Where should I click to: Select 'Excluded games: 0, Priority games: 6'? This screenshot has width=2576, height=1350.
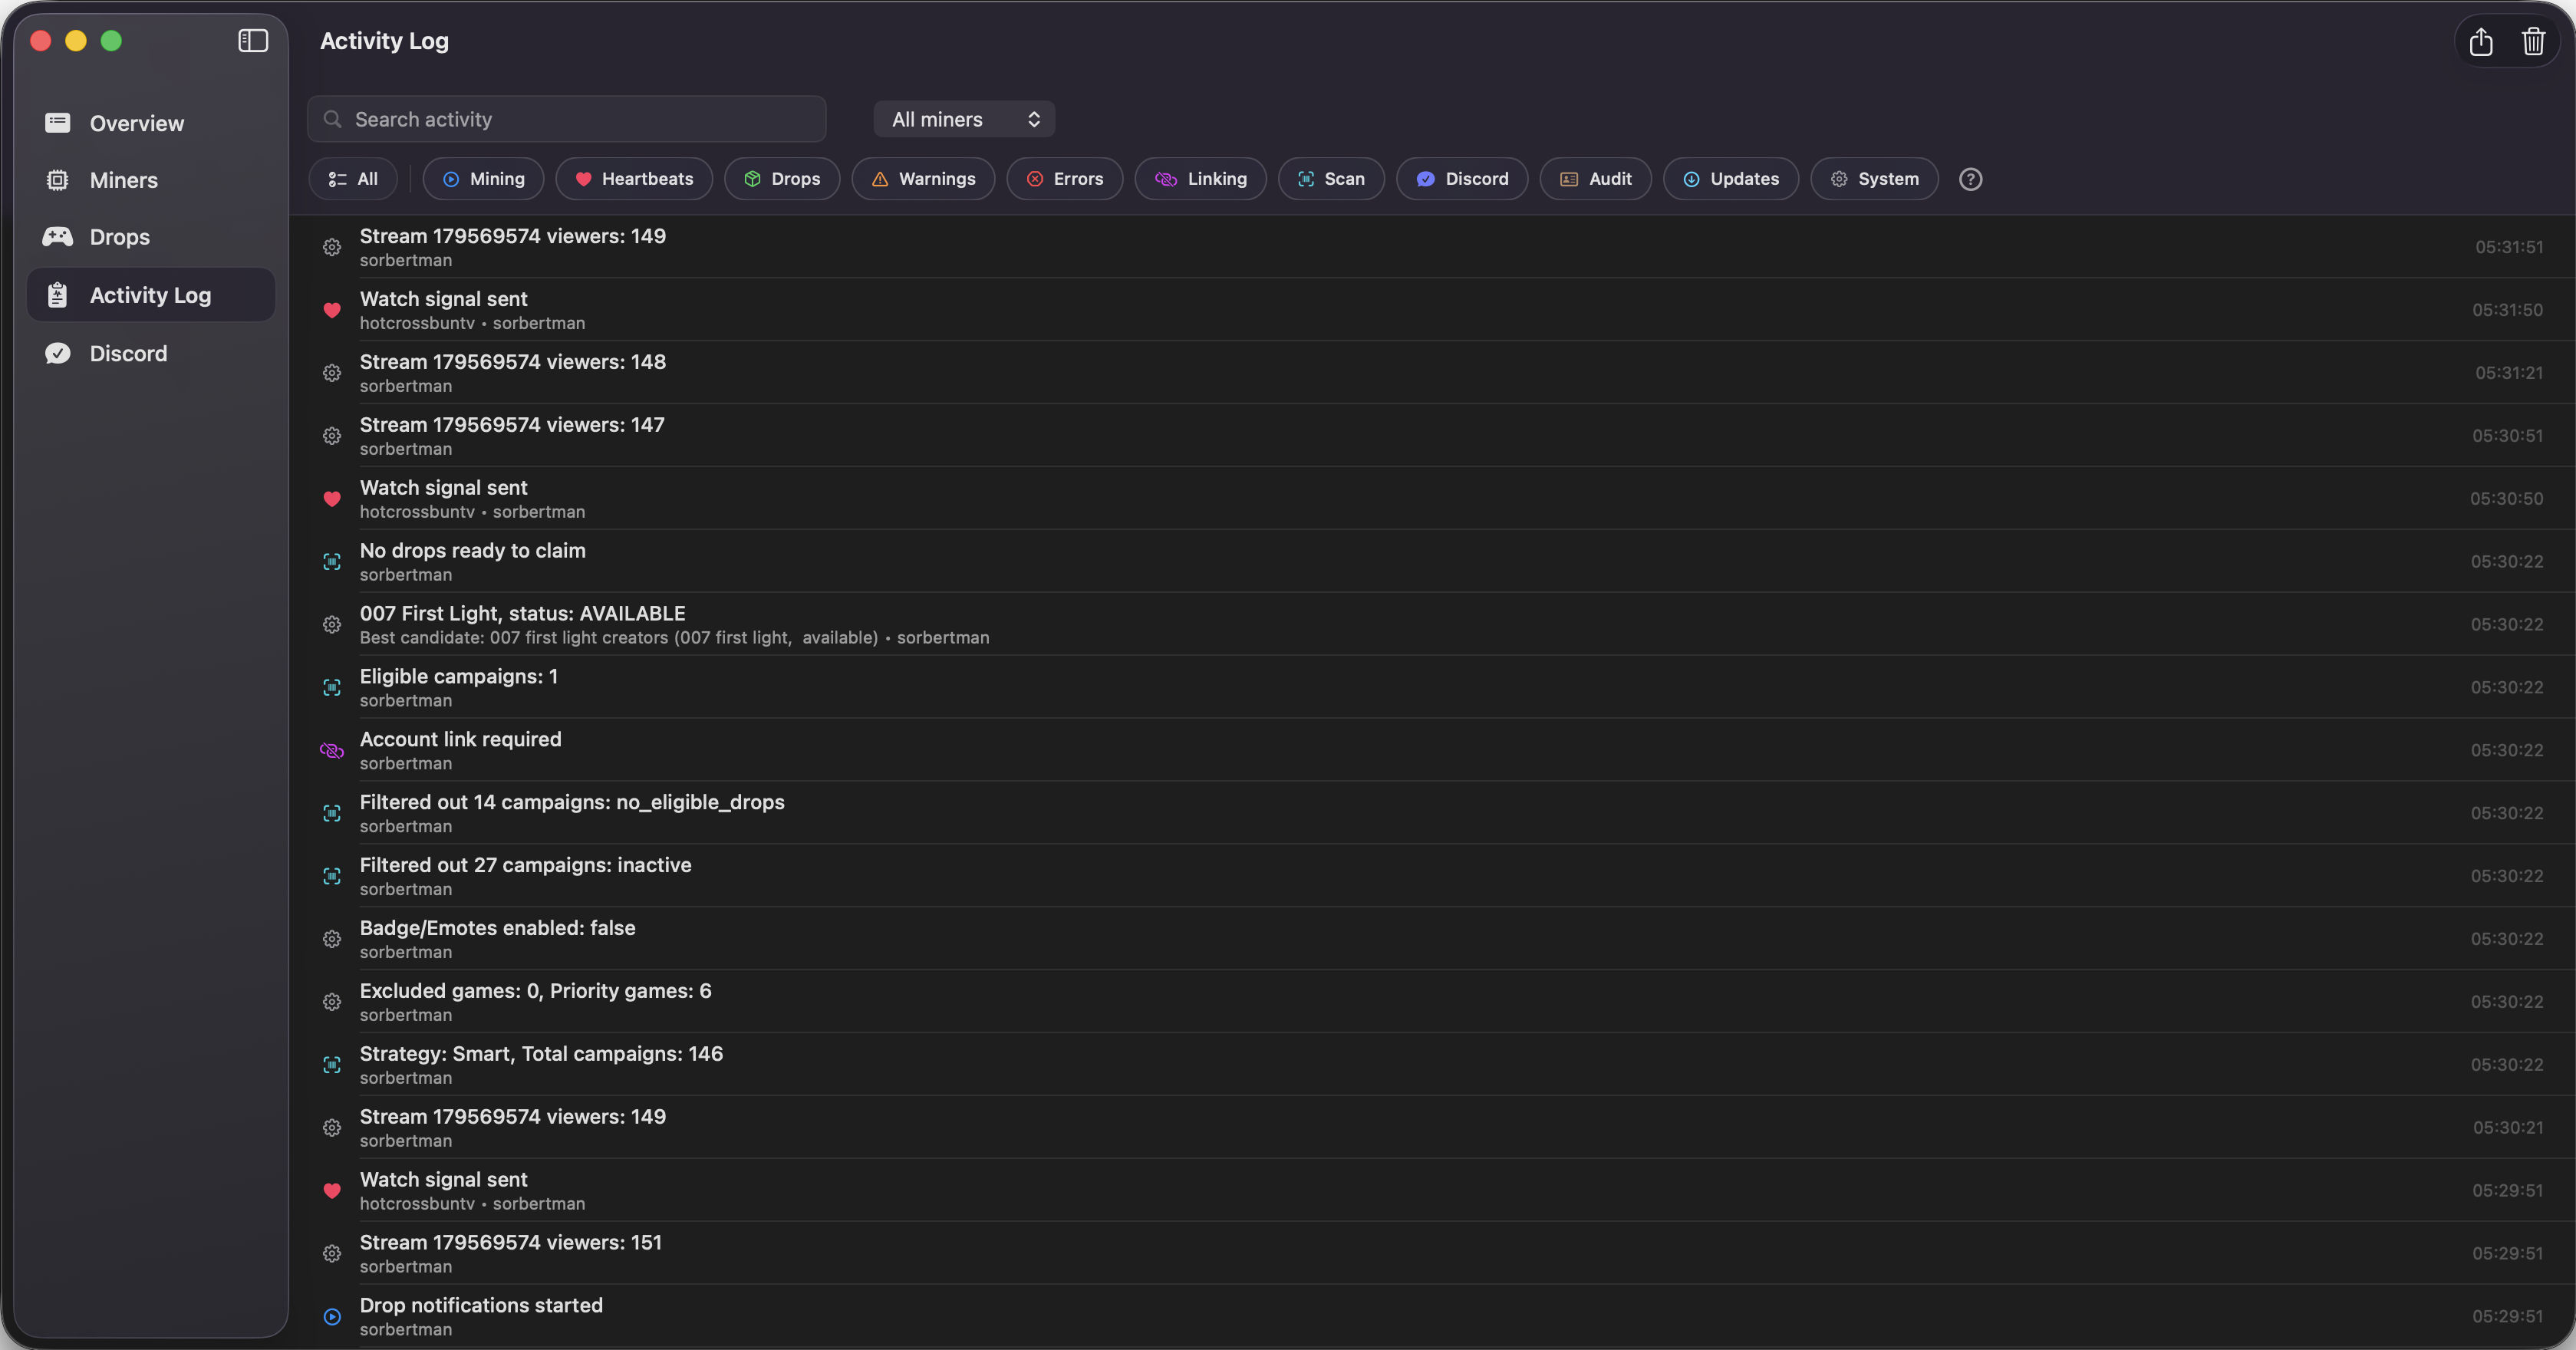tap(1432, 1002)
